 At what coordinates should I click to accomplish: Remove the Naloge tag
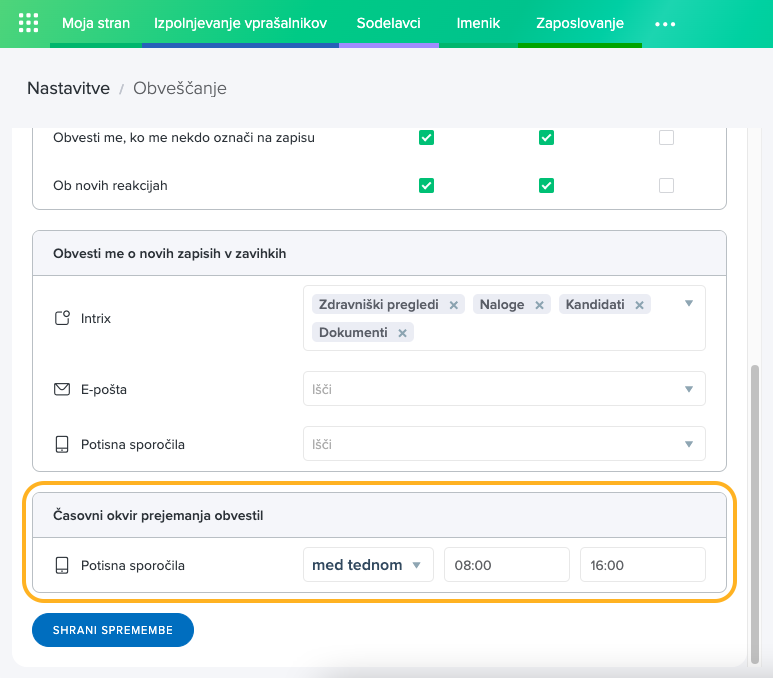click(x=539, y=305)
